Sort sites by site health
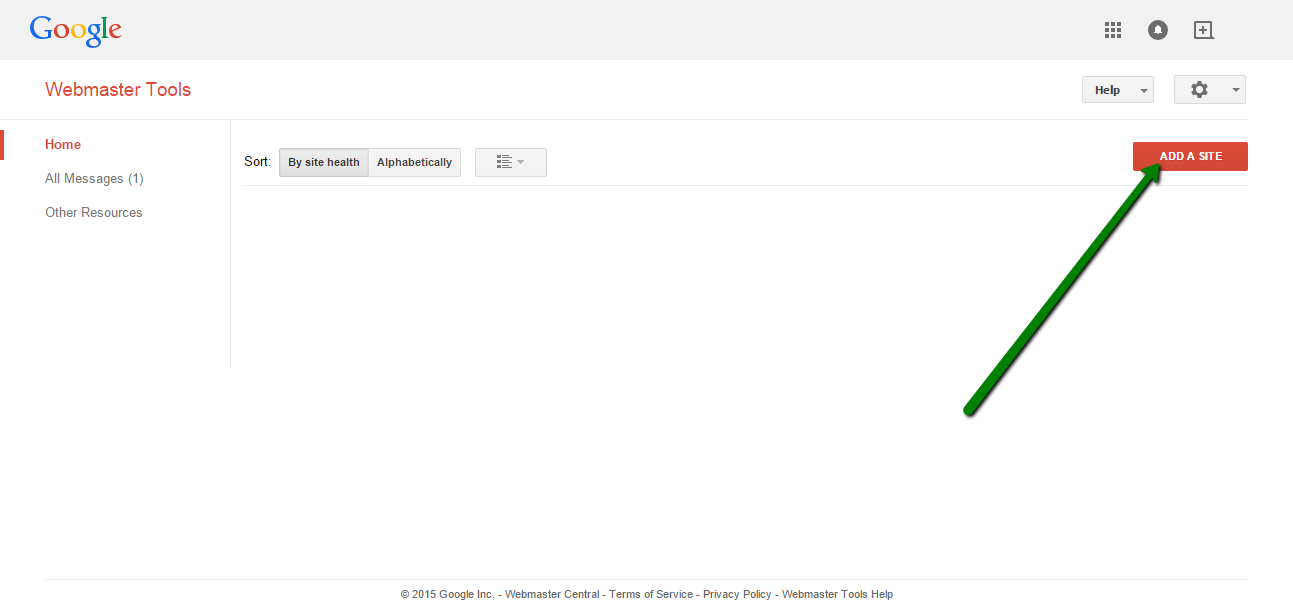Image resolution: width=1293 pixels, height=606 pixels. point(324,162)
